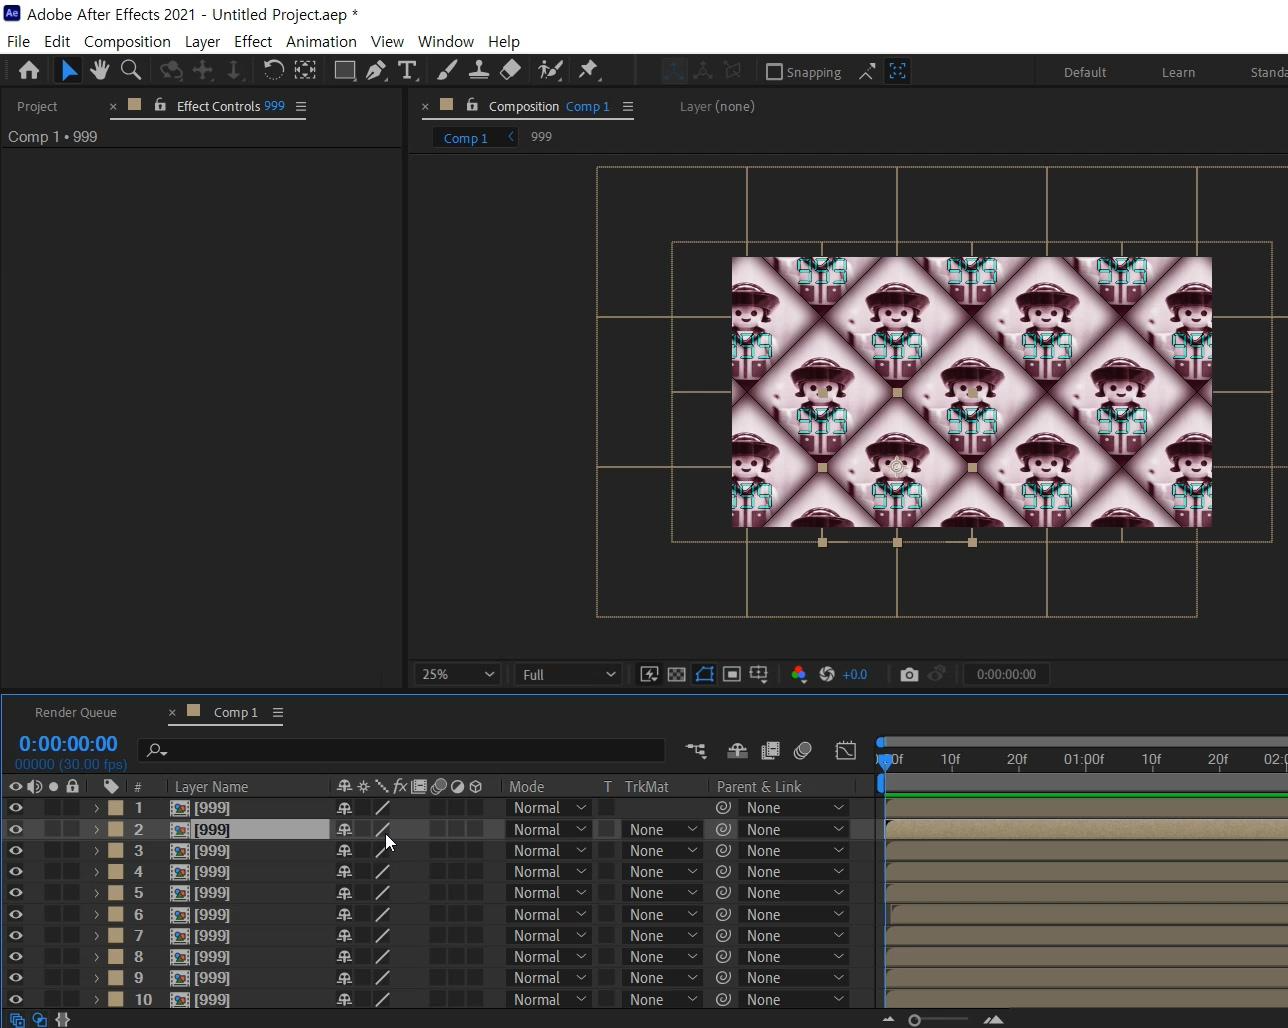Select the Selection (arrow) tool
Screen dimensions: 1288x1028
[68, 70]
